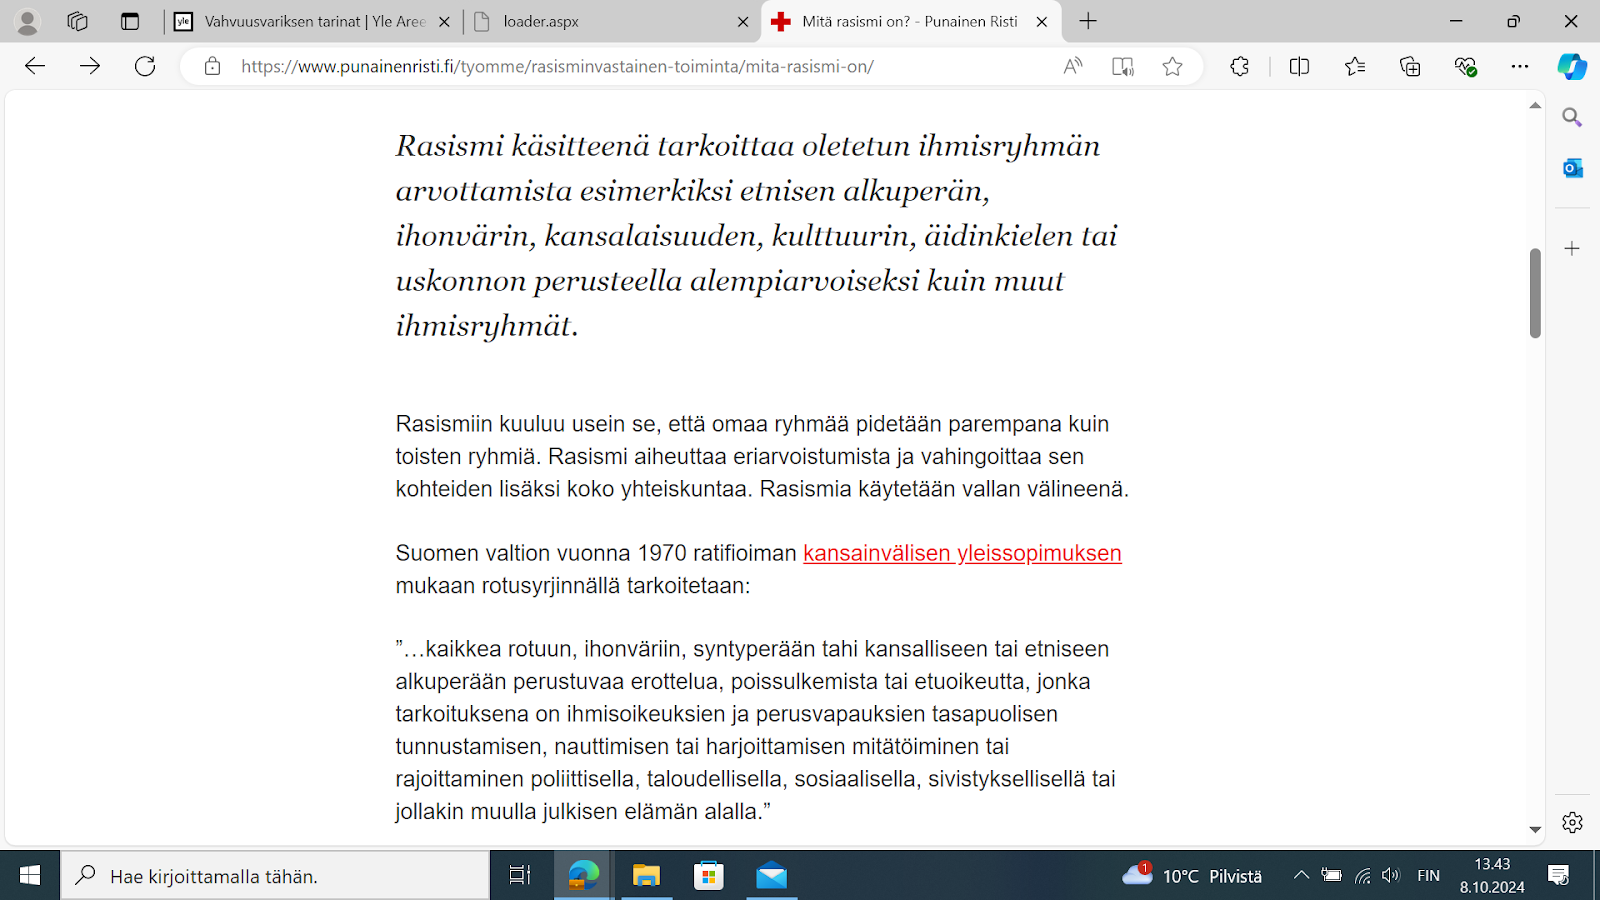Click the address bar URL
Viewport: 1600px width, 900px height.
click(x=557, y=66)
